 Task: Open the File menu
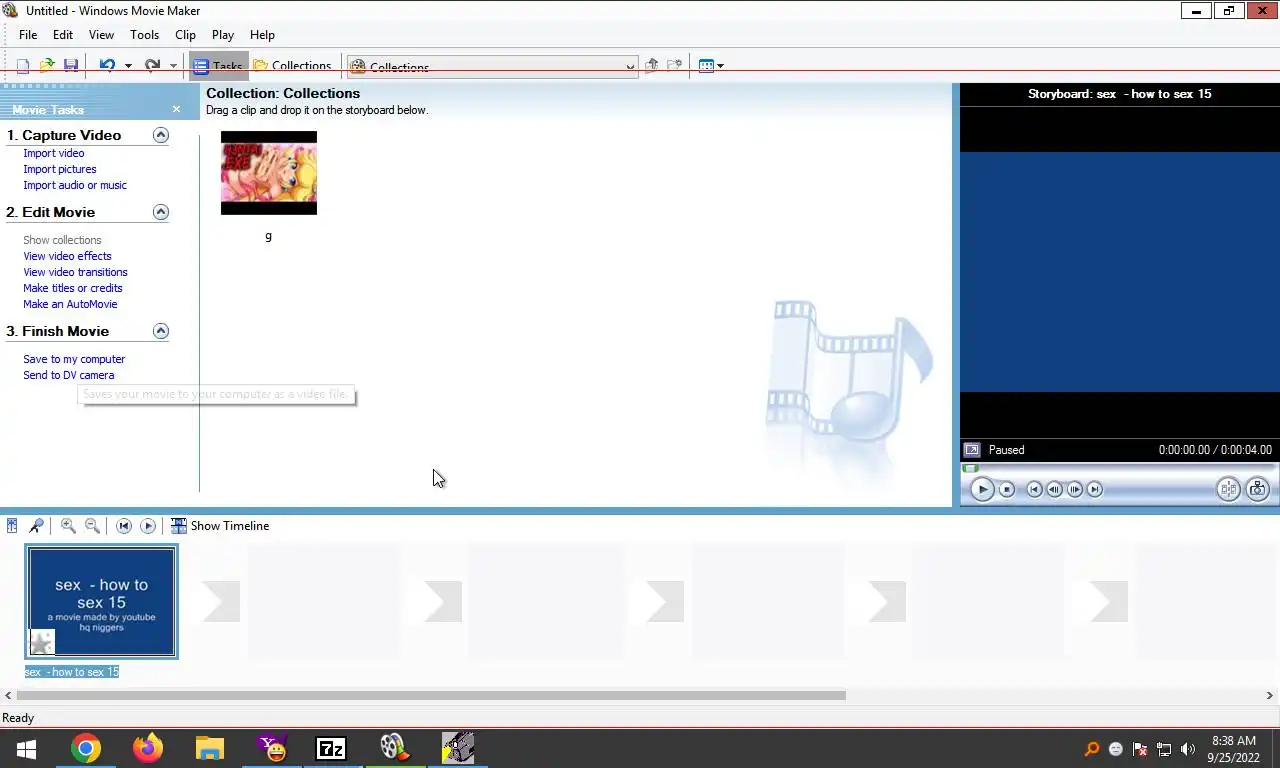pos(28,34)
